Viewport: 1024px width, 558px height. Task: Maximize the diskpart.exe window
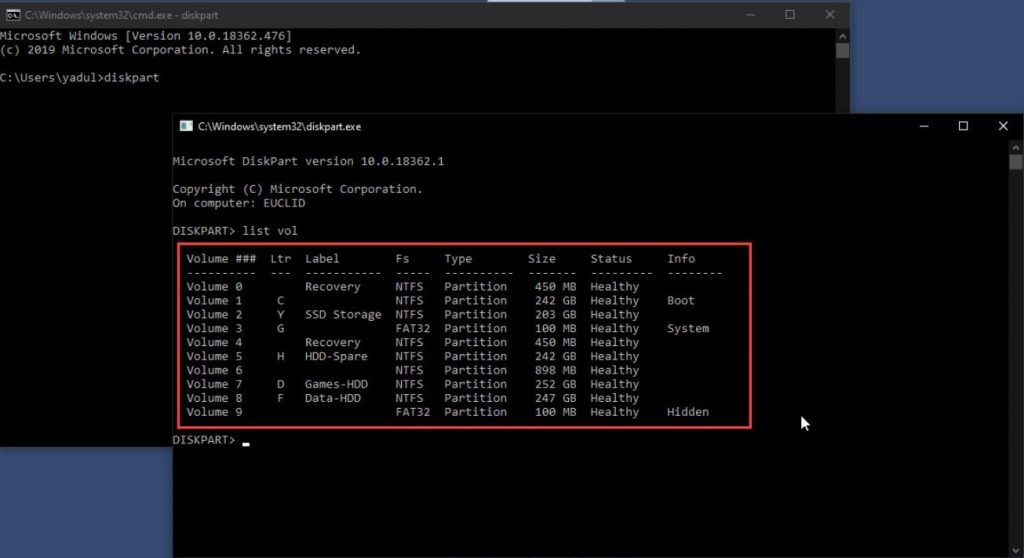coord(963,126)
